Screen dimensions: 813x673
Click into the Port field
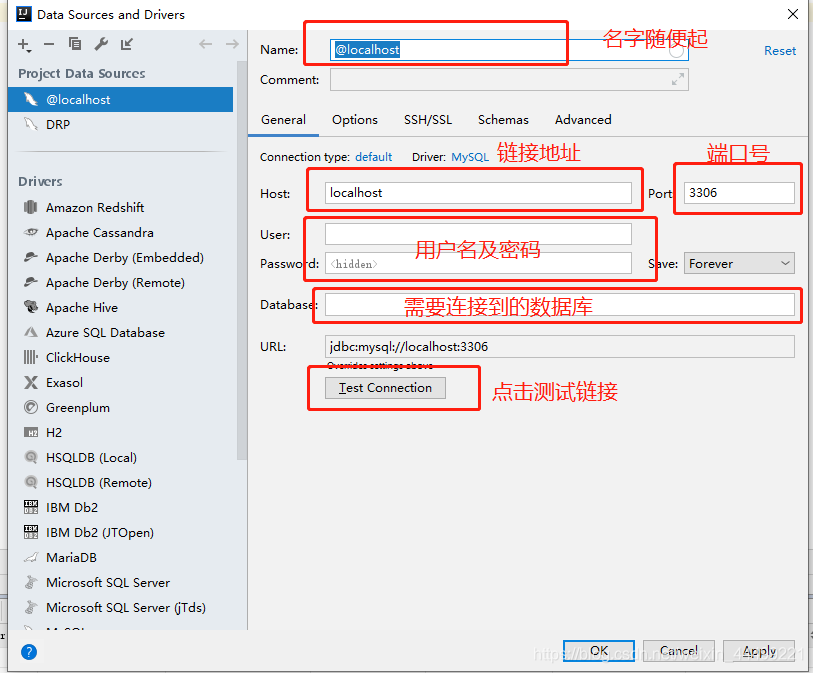tap(739, 193)
